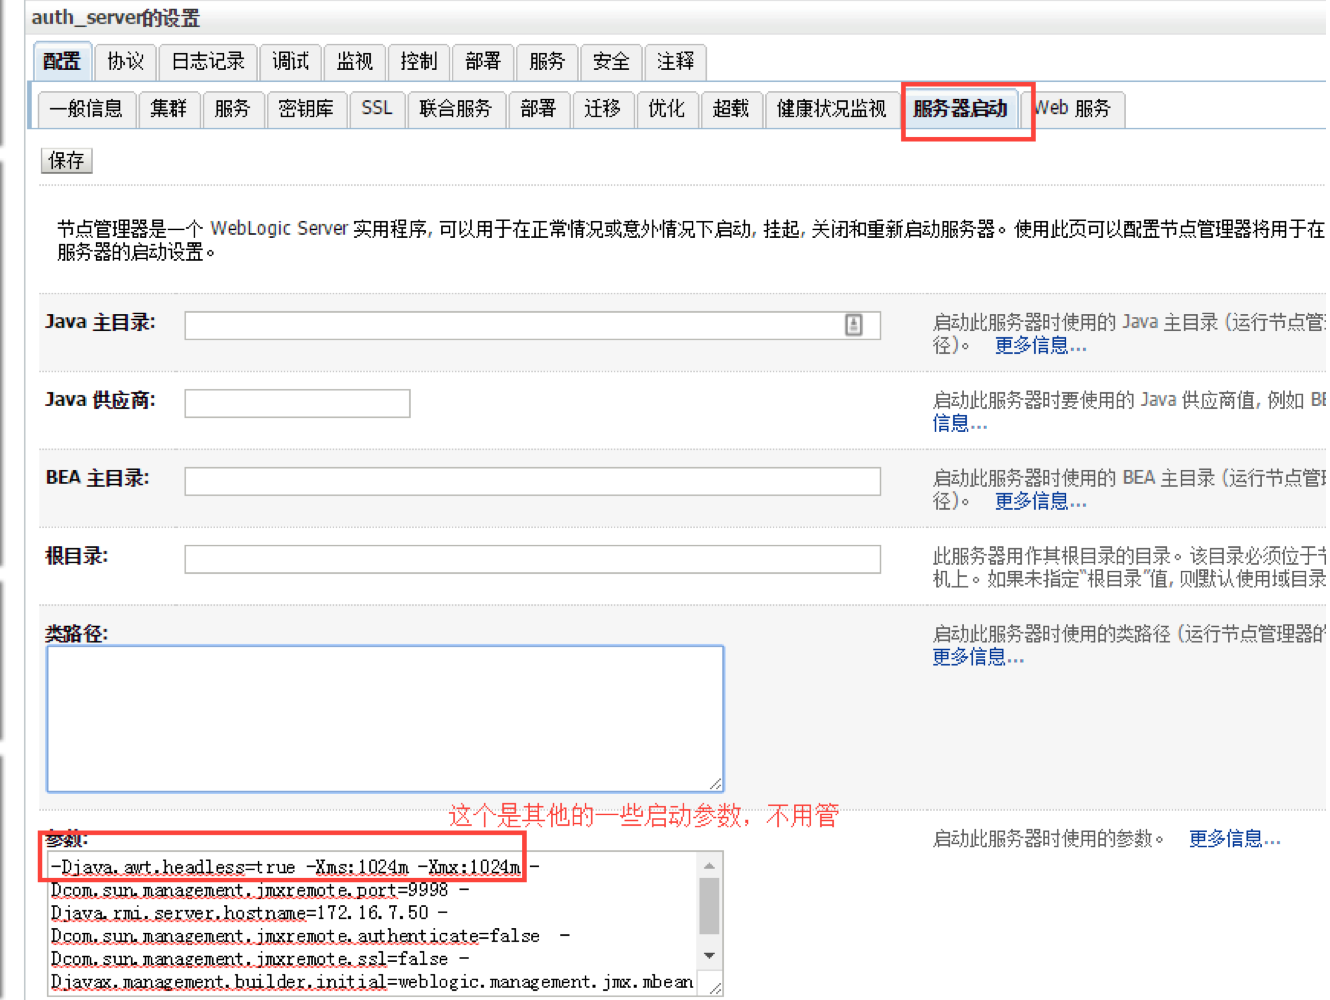This screenshot has height=1000, width=1330.
Task: Click into the 根目录 input field
Action: click(x=533, y=559)
